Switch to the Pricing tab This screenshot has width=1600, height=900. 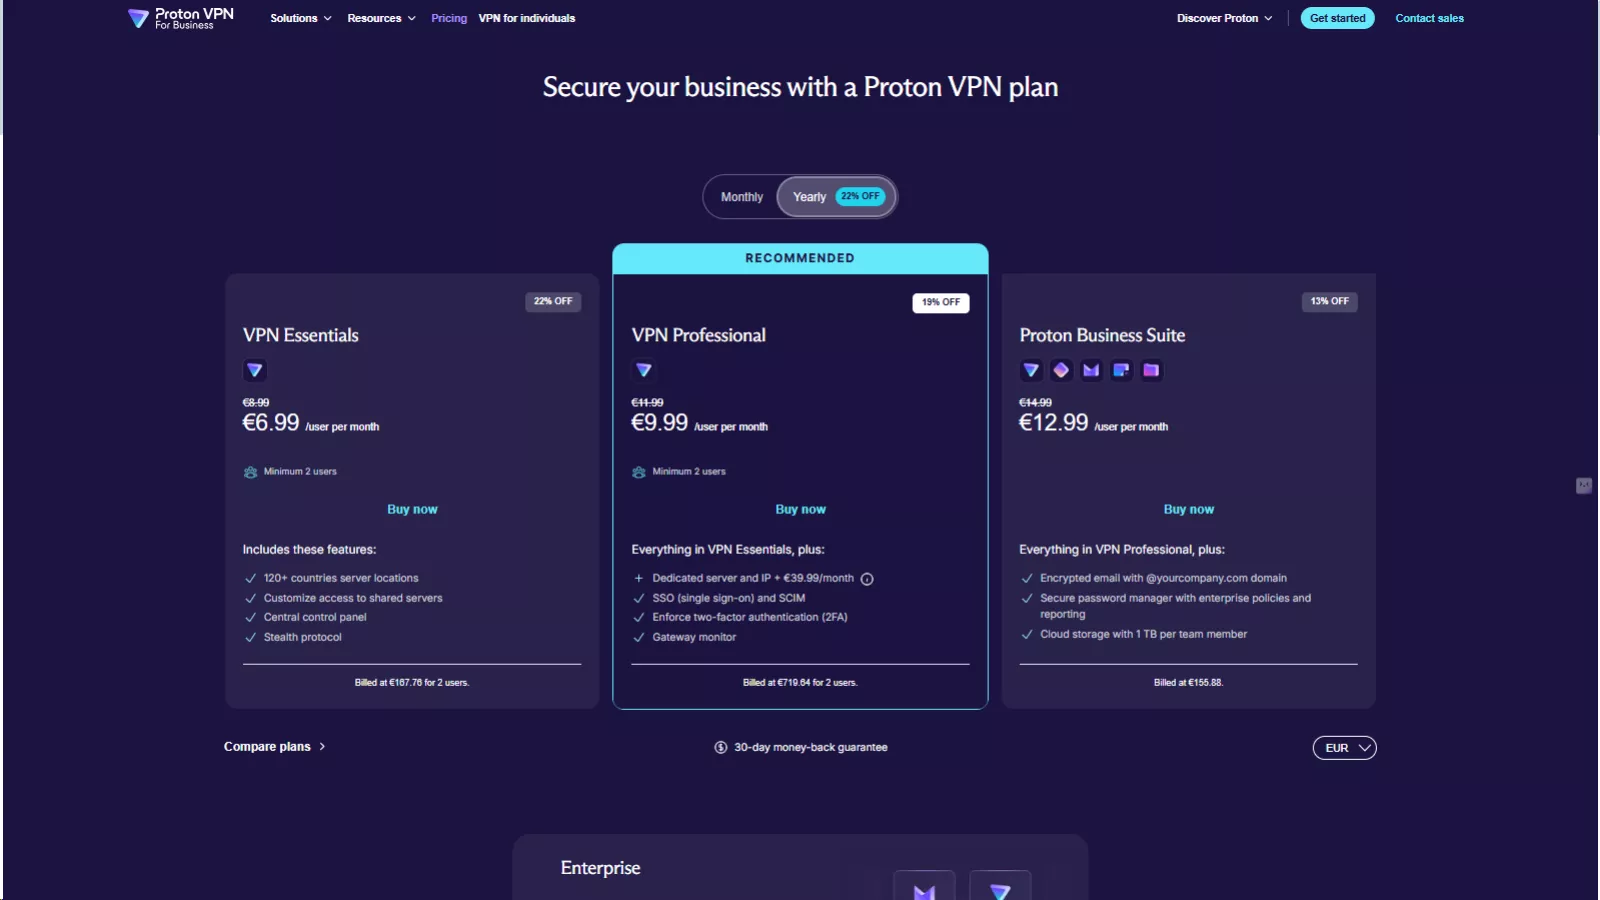pos(448,17)
